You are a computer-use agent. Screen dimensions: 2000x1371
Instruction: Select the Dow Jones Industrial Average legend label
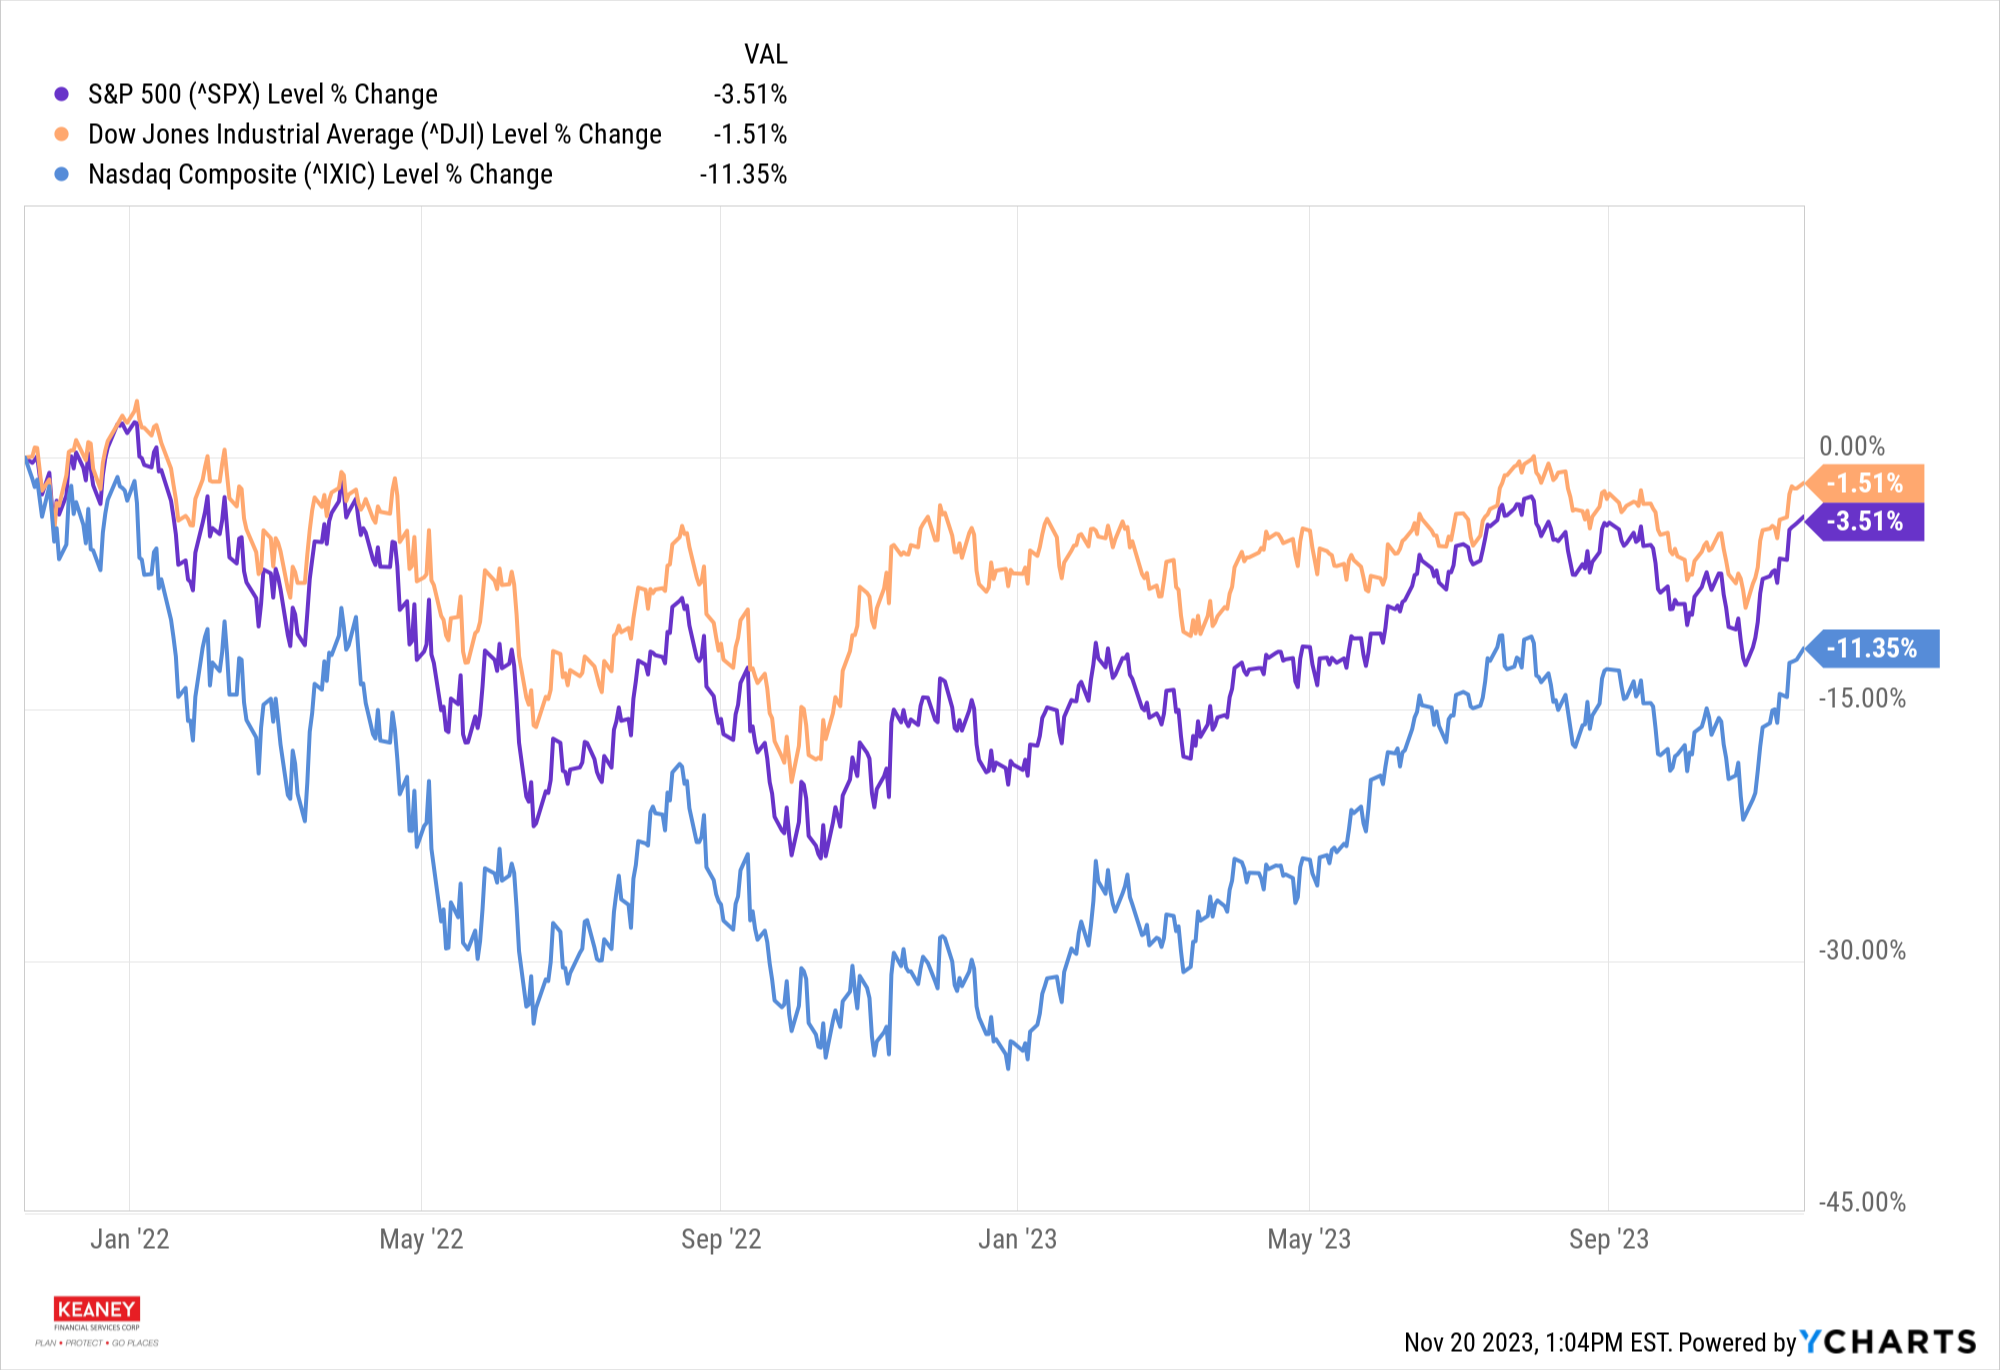pyautogui.click(x=375, y=134)
